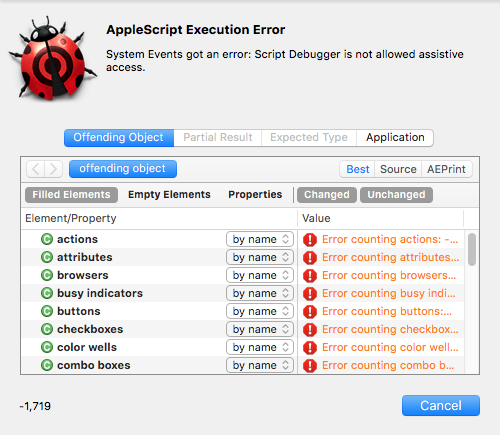Click the vertical scrollbar thumb in the list
Viewport: 500px width, 435px height.
[x=472, y=249]
